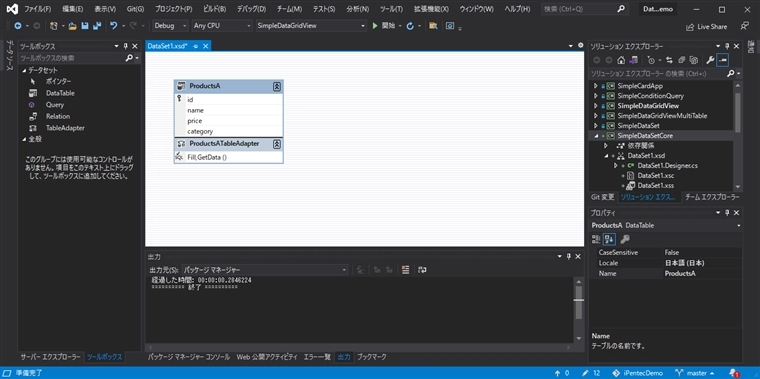Open the Properties object selector dropdown
760x379 pixels.
click(x=738, y=225)
